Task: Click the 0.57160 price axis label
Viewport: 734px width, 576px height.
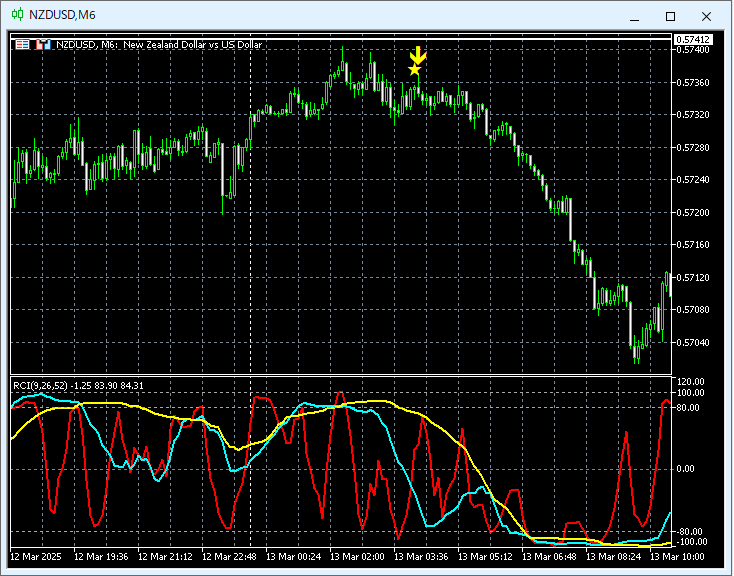Action: tap(693, 245)
